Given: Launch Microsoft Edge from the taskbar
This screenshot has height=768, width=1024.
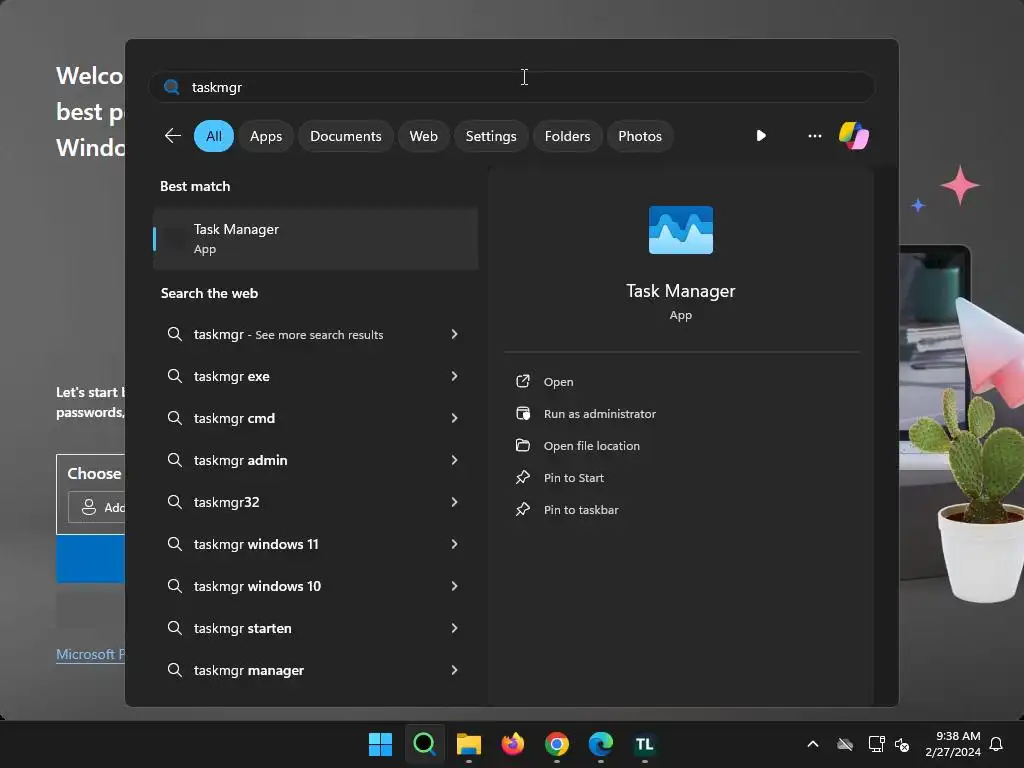Looking at the screenshot, I should coord(601,744).
